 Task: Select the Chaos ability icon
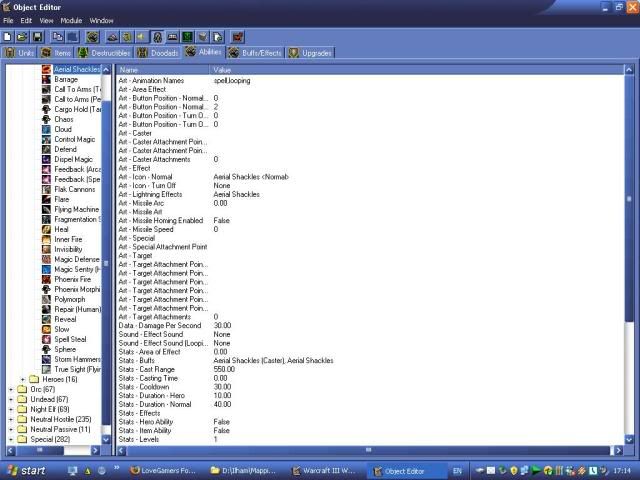(x=47, y=119)
